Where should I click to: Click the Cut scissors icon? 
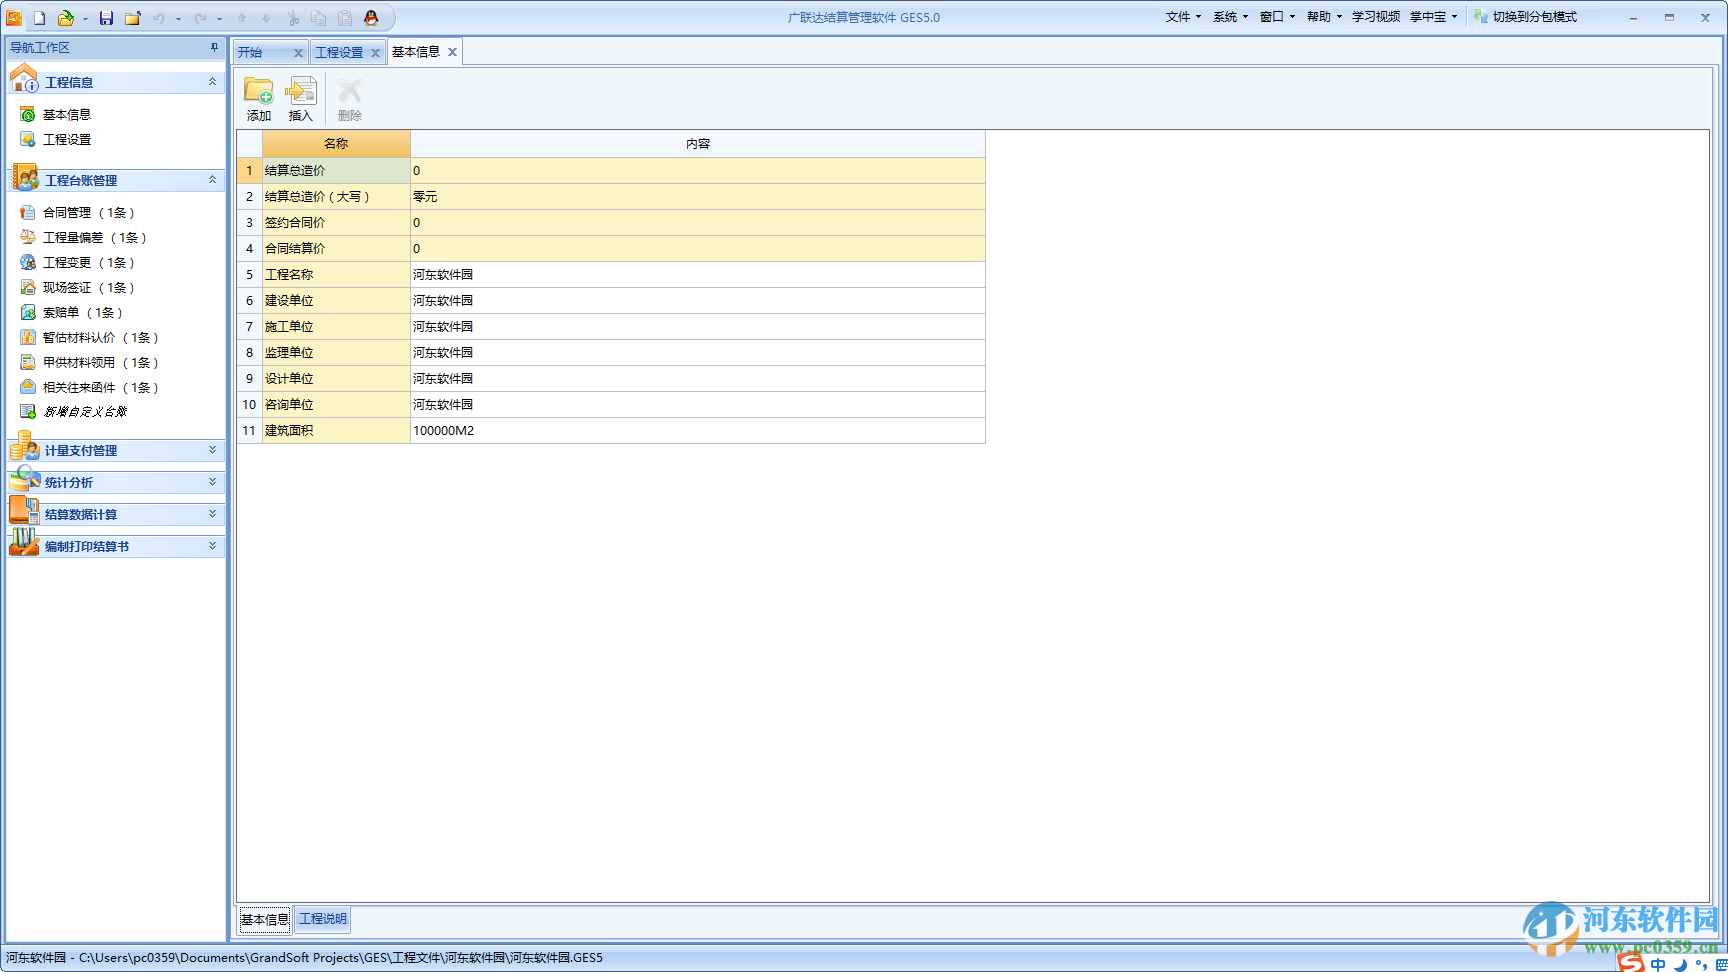(x=293, y=18)
